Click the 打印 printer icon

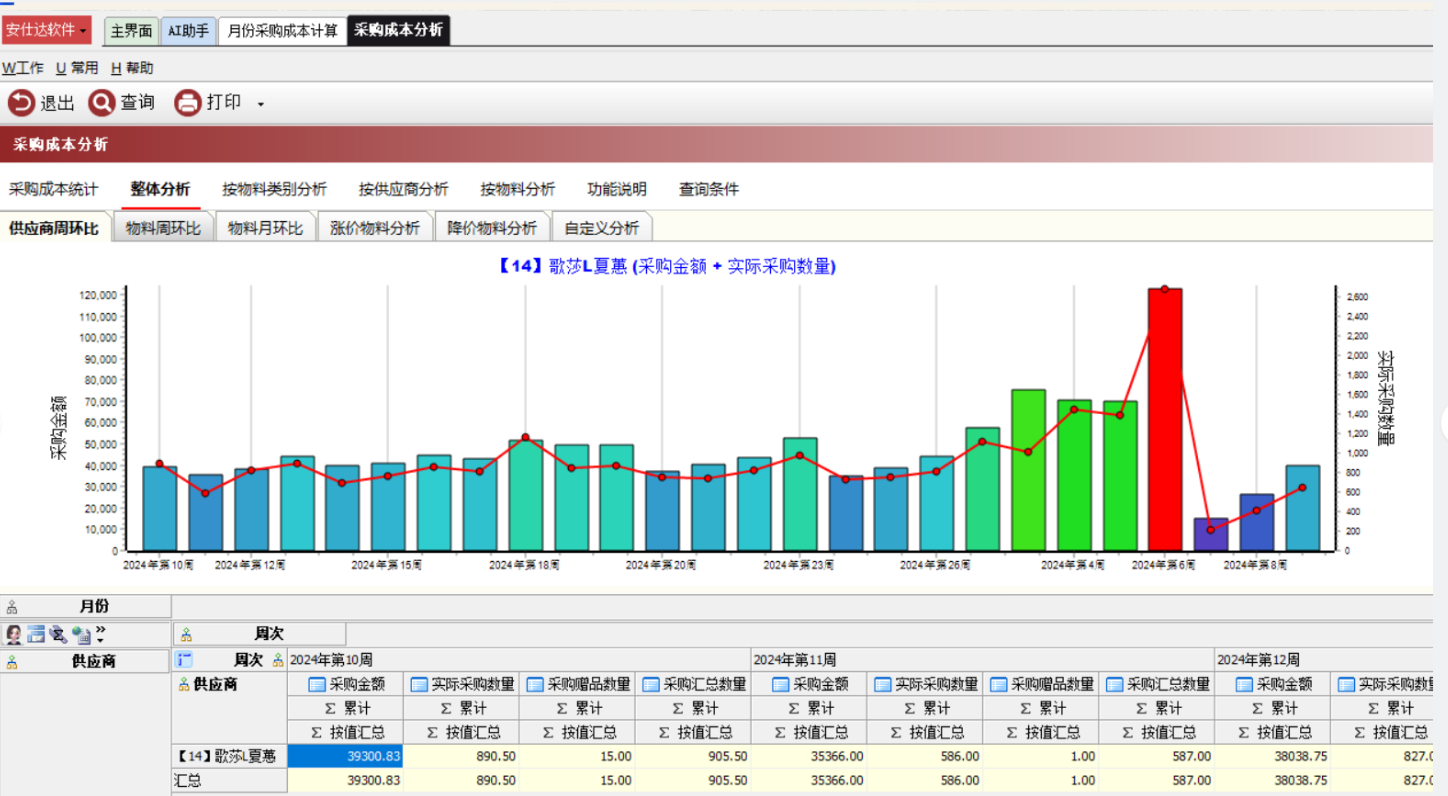point(187,103)
